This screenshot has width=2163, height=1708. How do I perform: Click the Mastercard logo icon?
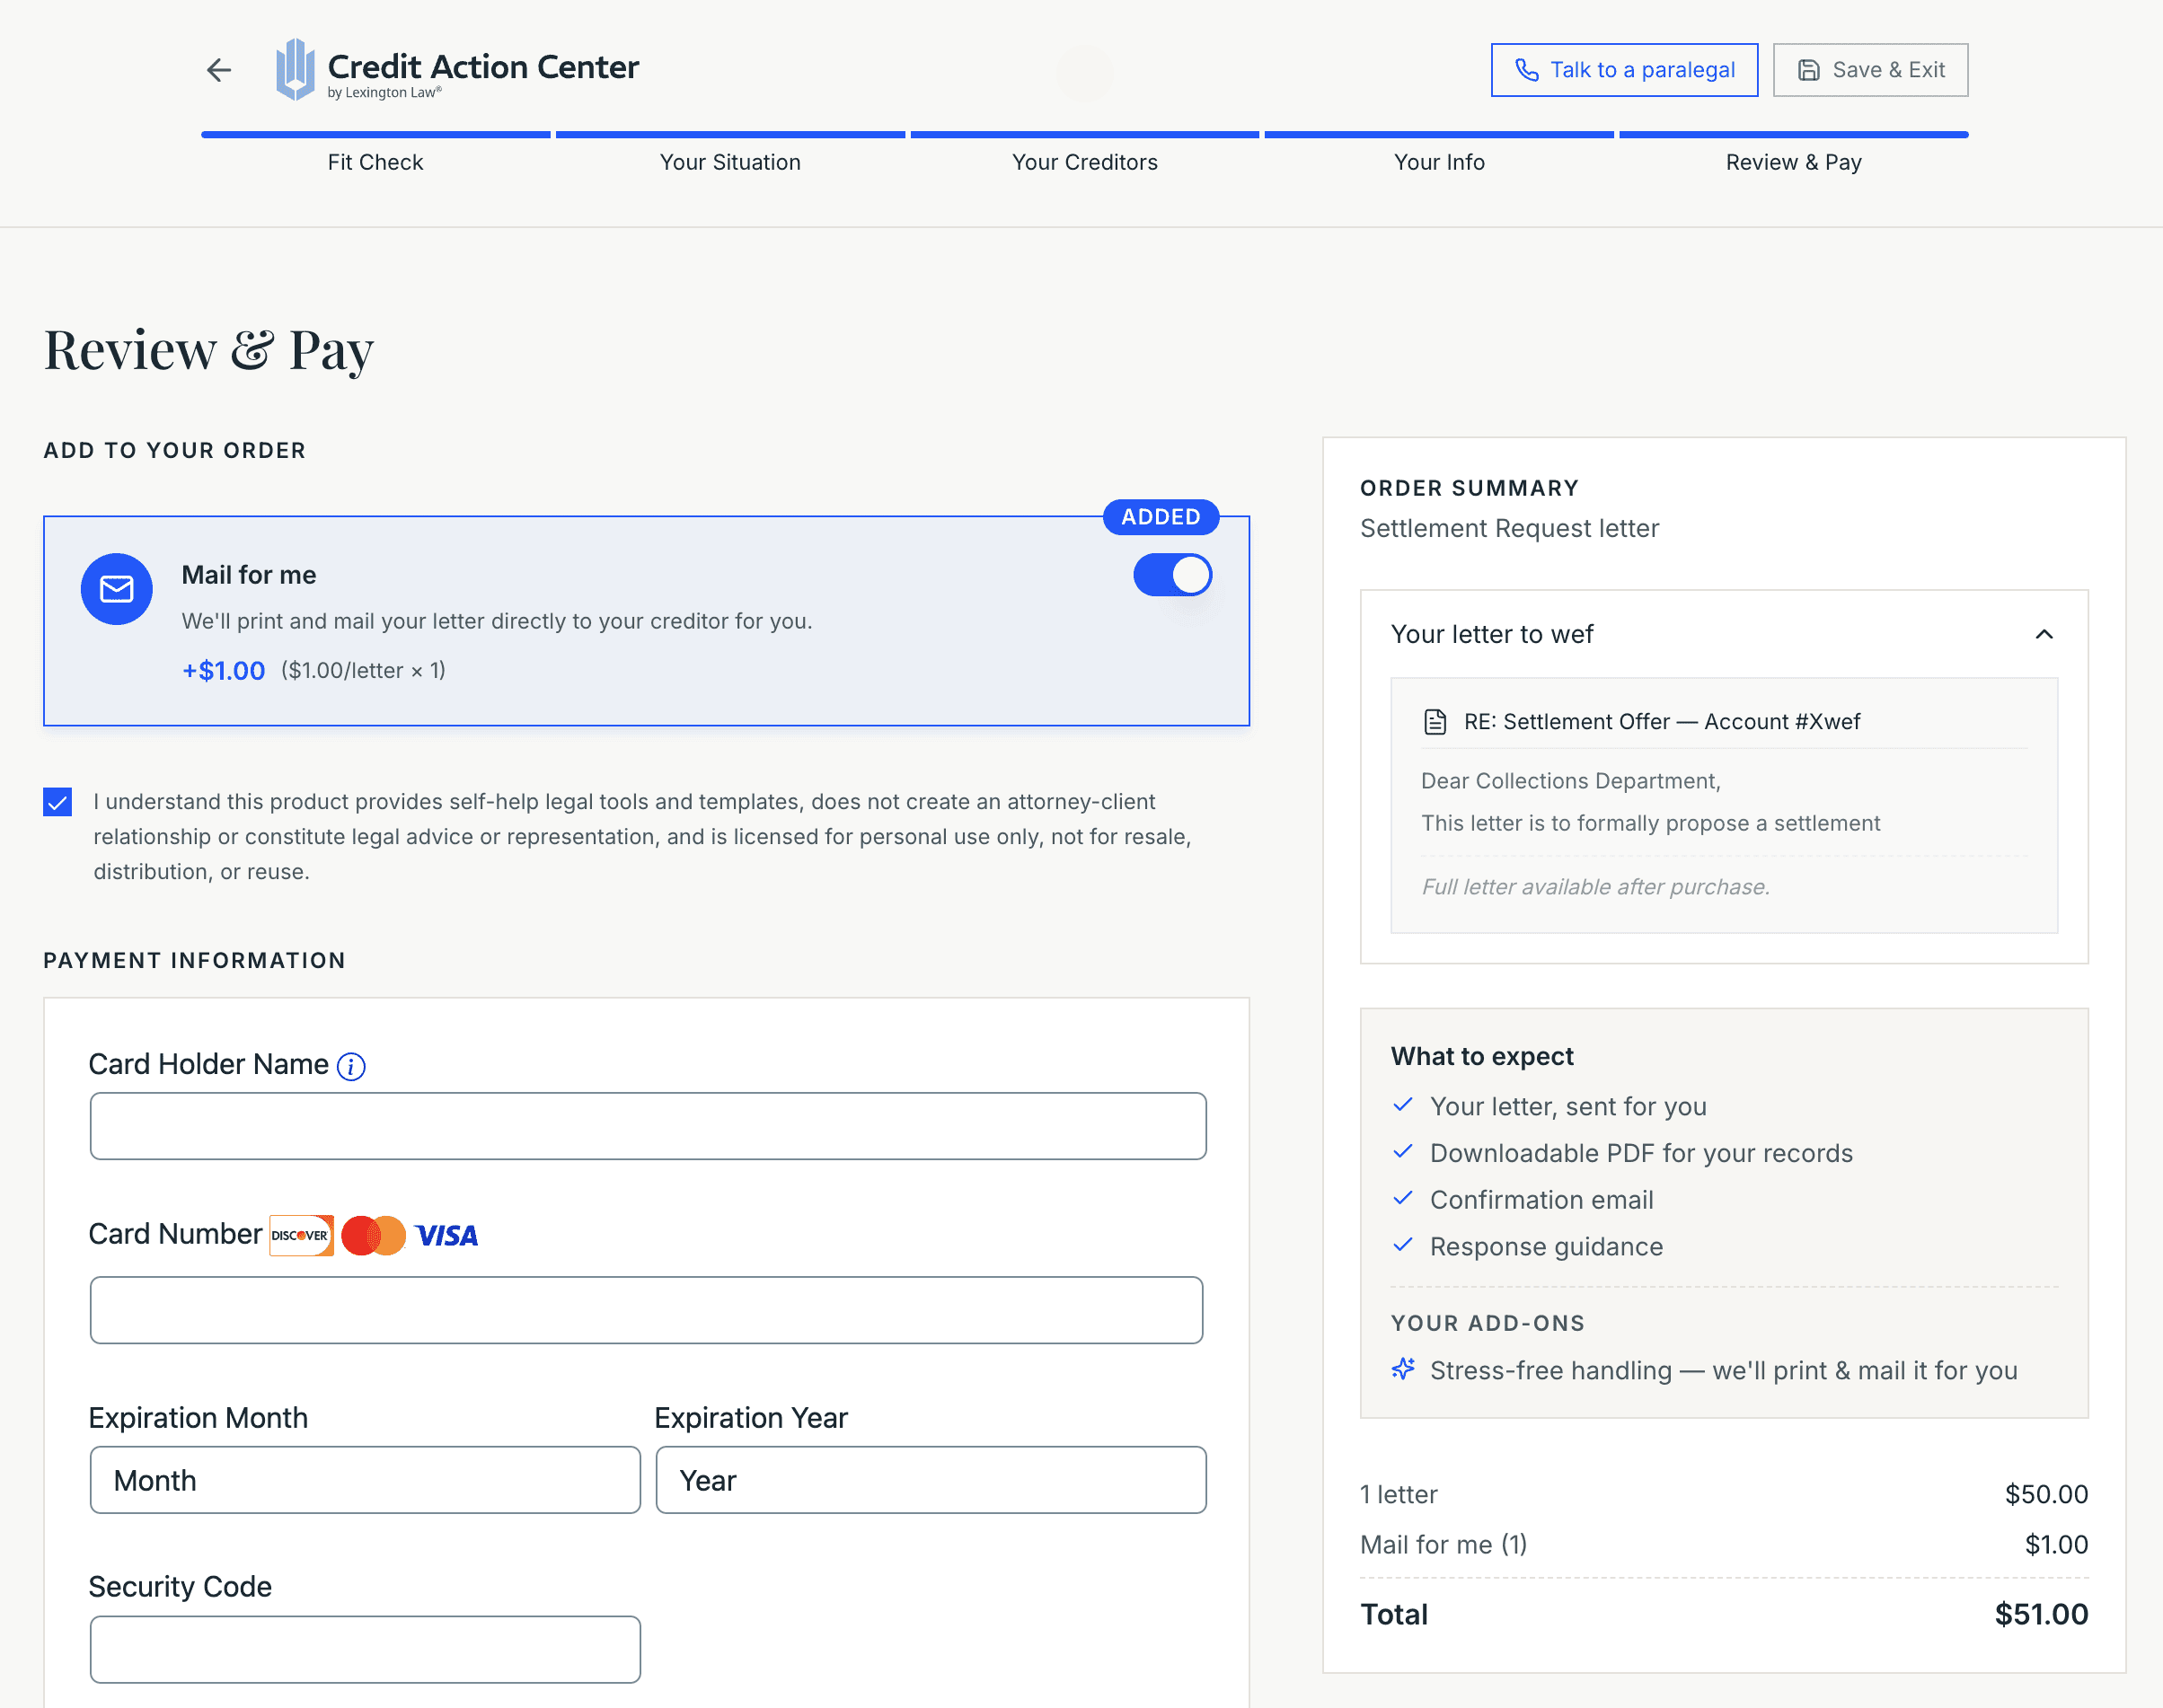coord(373,1235)
